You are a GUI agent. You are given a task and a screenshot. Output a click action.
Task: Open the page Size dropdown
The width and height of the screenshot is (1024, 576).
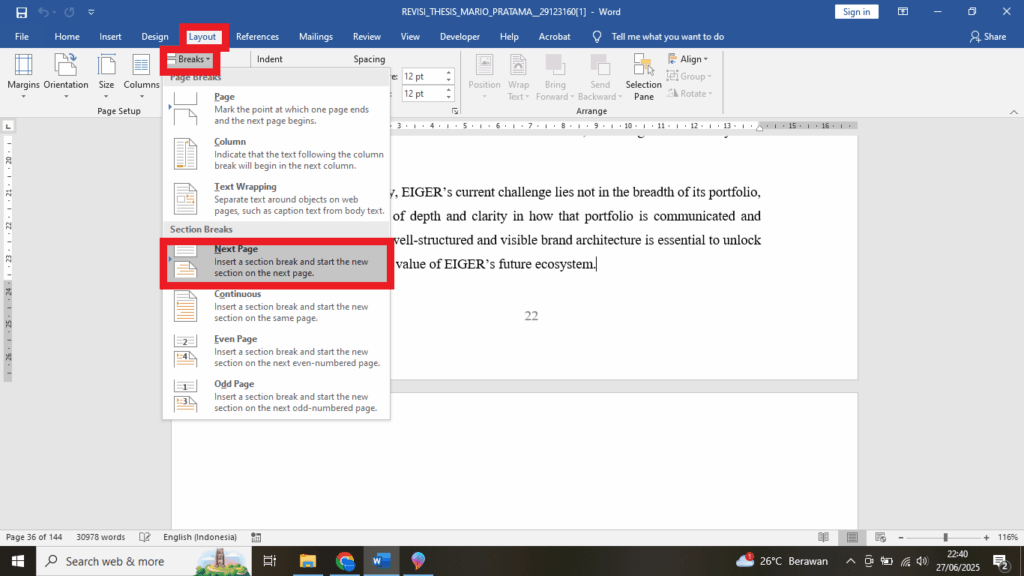click(x=106, y=76)
